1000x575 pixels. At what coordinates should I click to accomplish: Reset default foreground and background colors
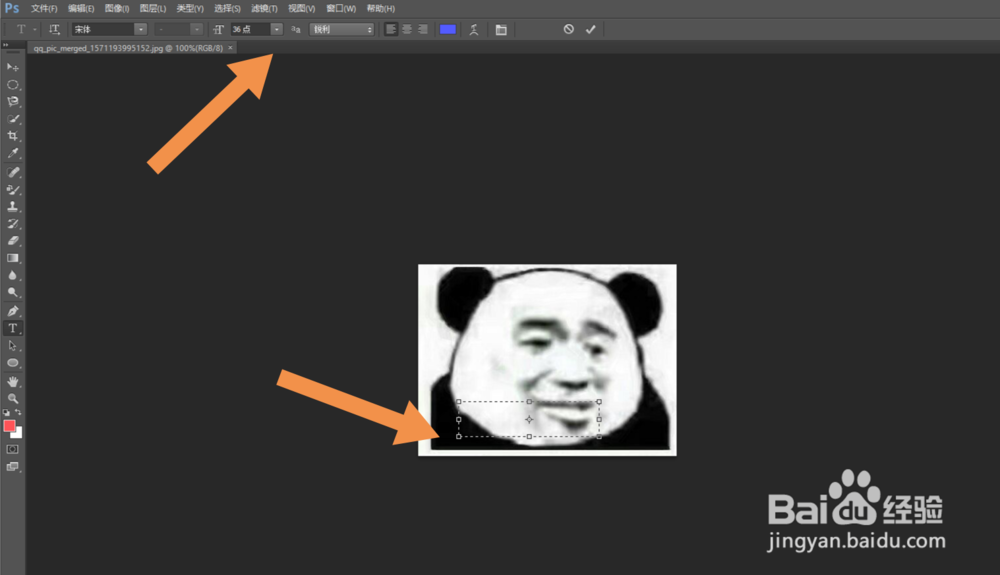click(x=6, y=412)
